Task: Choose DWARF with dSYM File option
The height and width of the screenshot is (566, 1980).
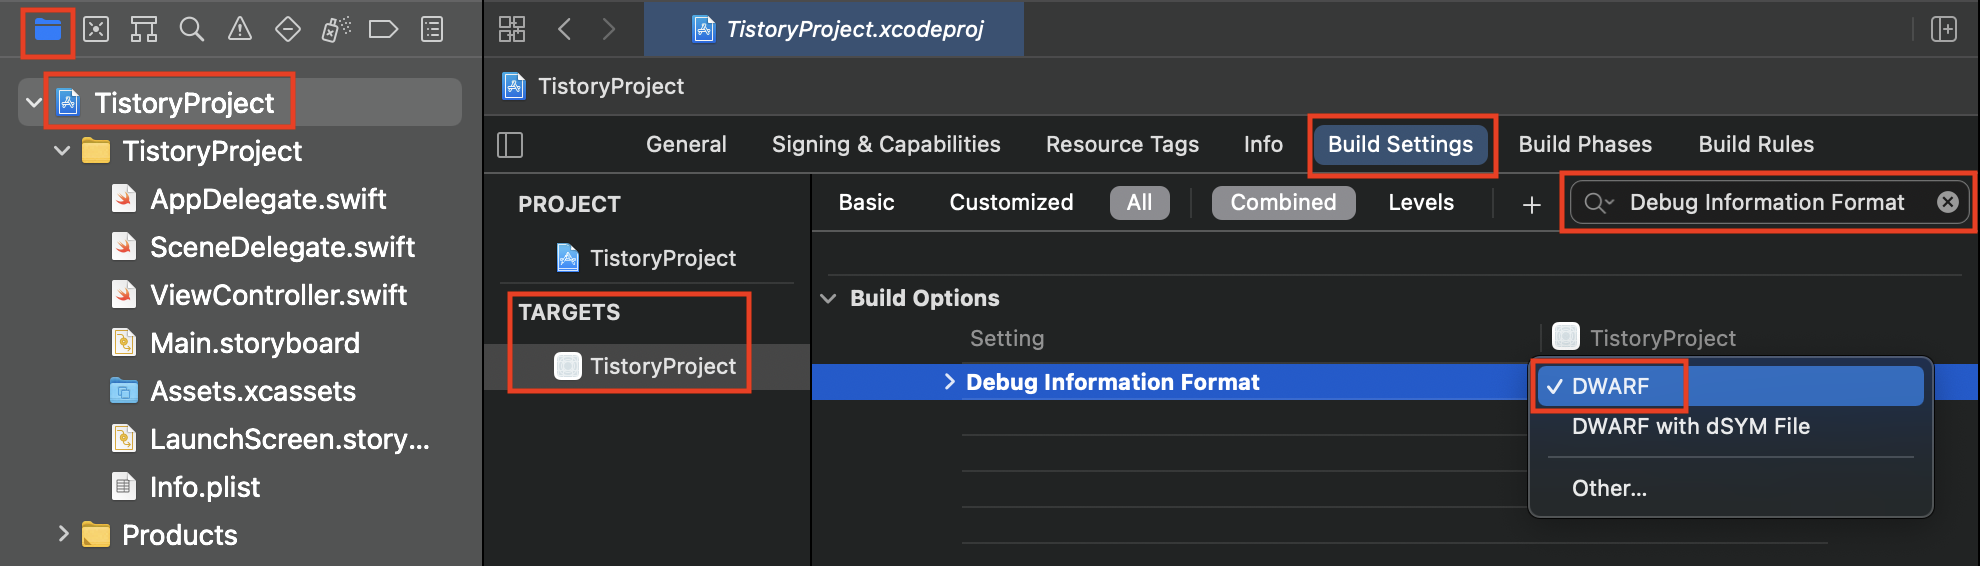Action: (1690, 427)
